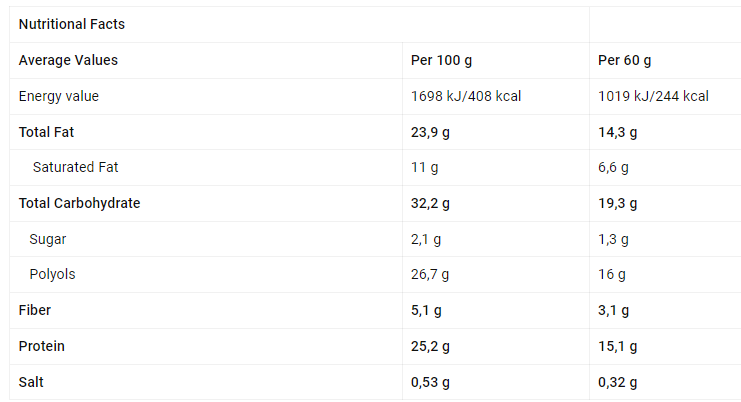Select the Sugar row label

(x=48, y=240)
